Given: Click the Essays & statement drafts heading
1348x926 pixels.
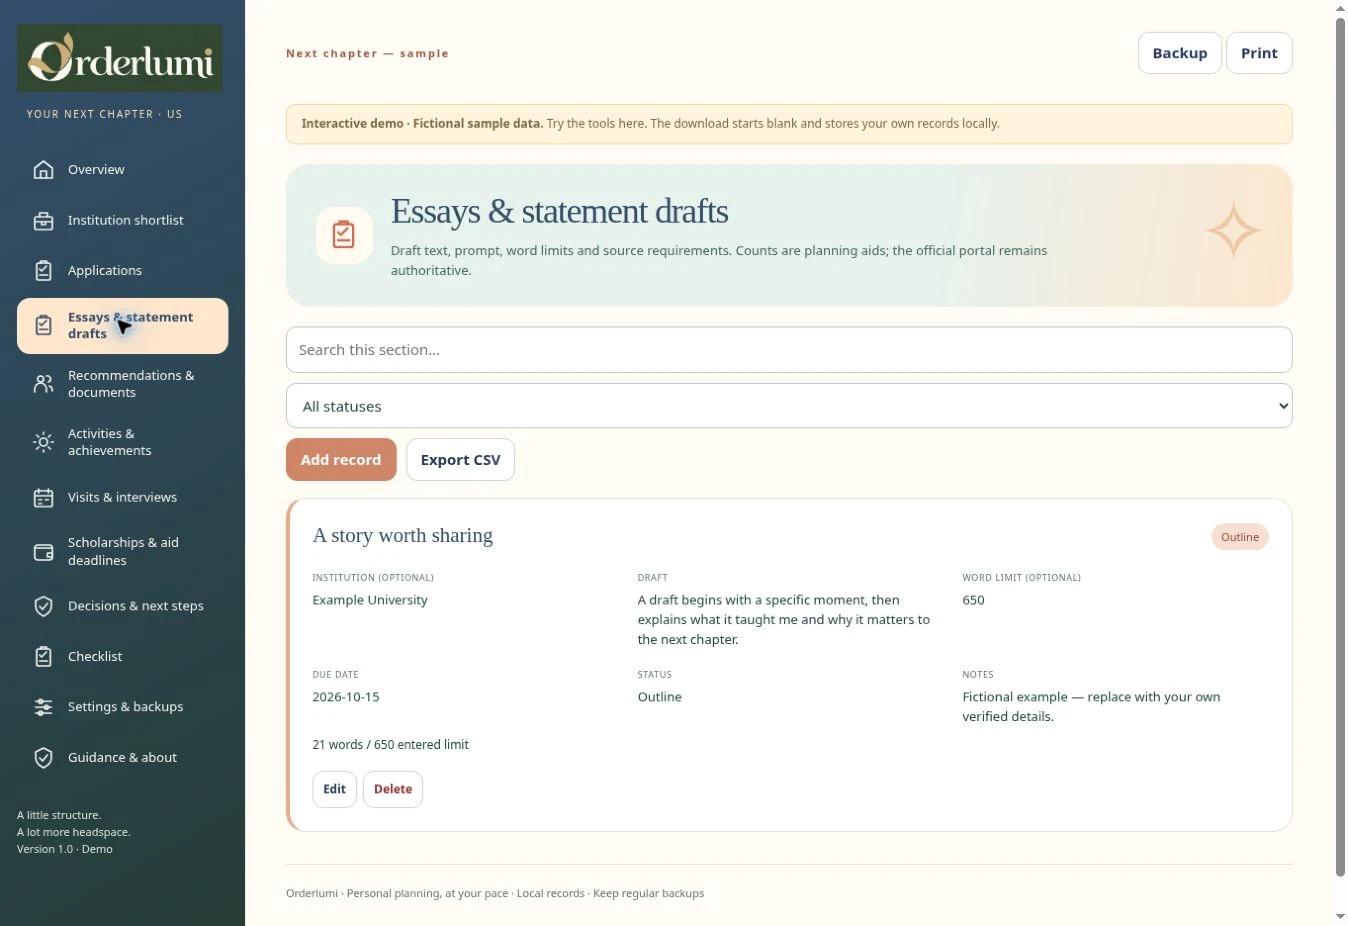Looking at the screenshot, I should coord(560,212).
